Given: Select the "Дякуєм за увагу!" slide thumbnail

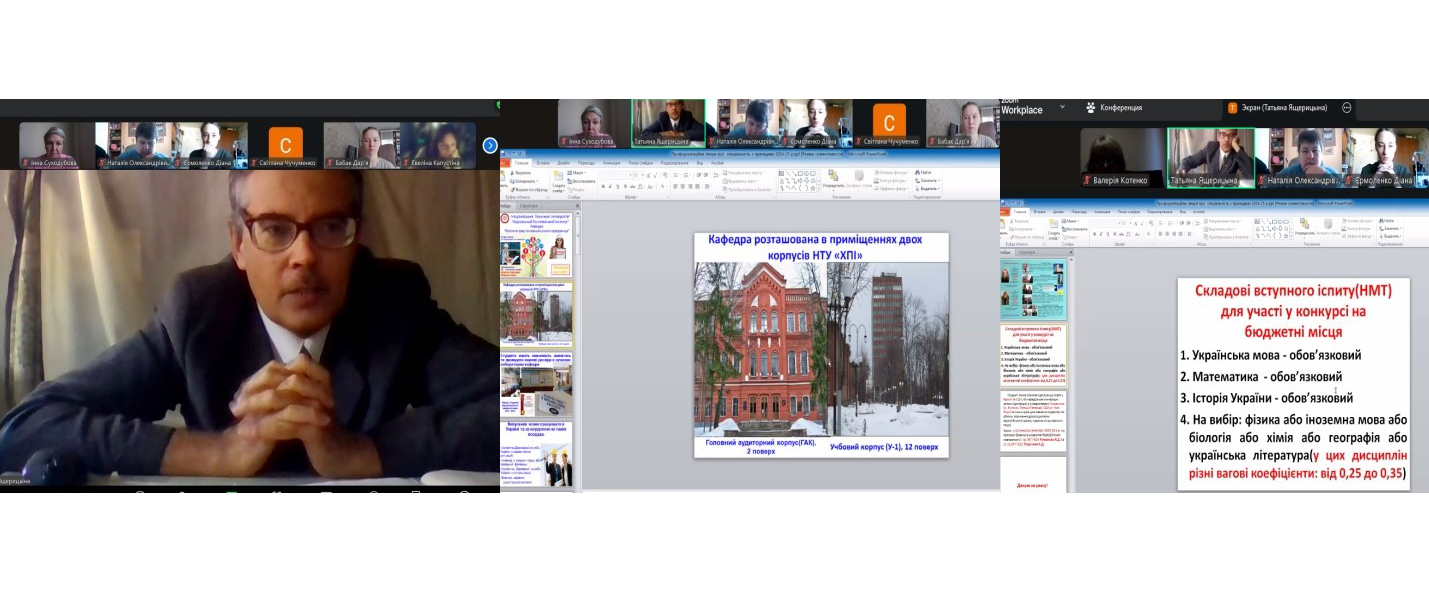Looking at the screenshot, I should pyautogui.click(x=1033, y=476).
